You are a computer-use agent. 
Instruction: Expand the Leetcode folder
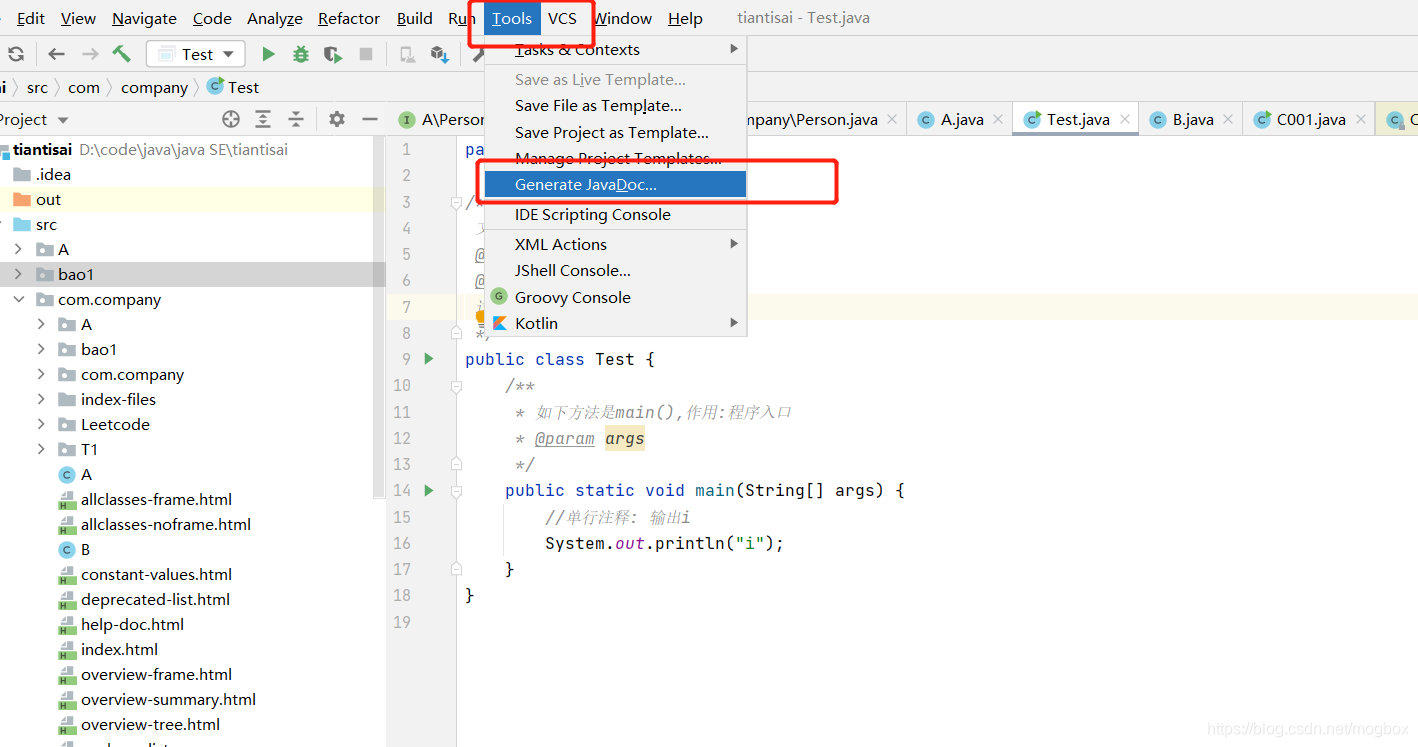(x=41, y=424)
